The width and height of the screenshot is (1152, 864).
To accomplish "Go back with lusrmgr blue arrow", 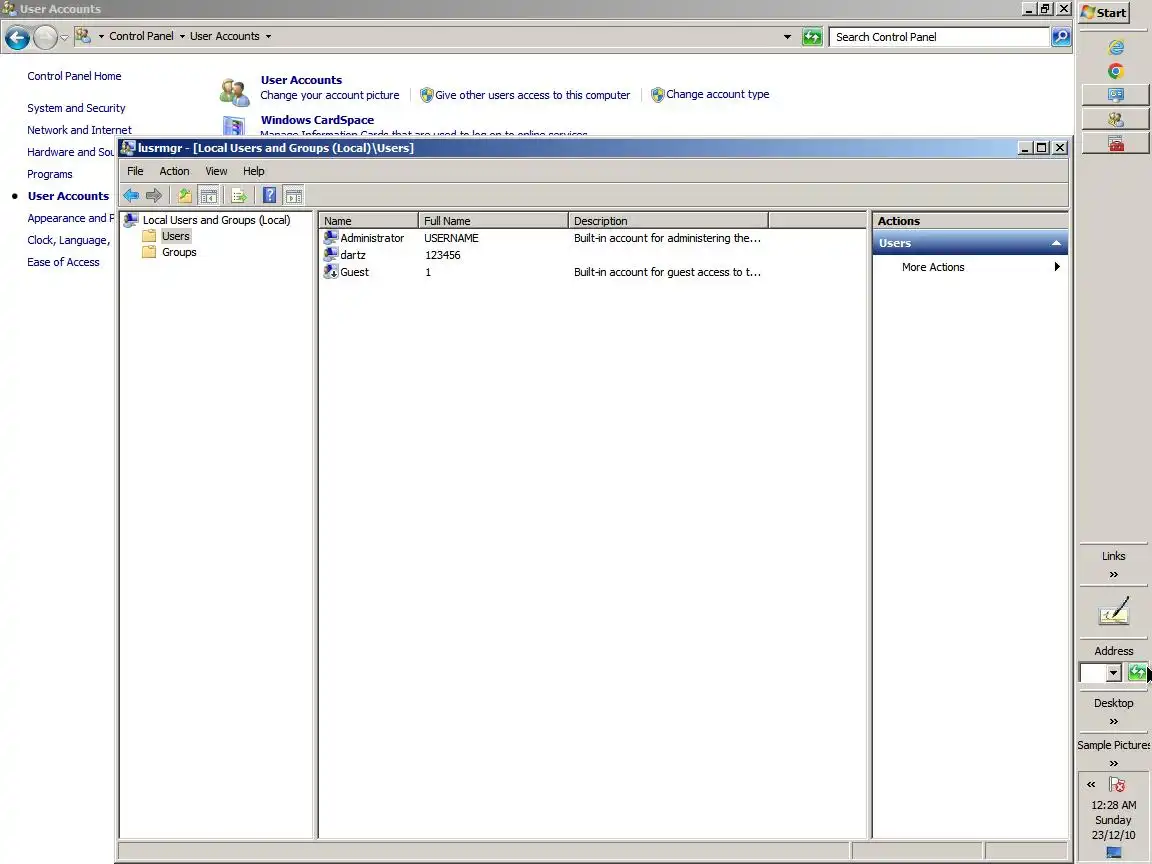I will coord(132,195).
